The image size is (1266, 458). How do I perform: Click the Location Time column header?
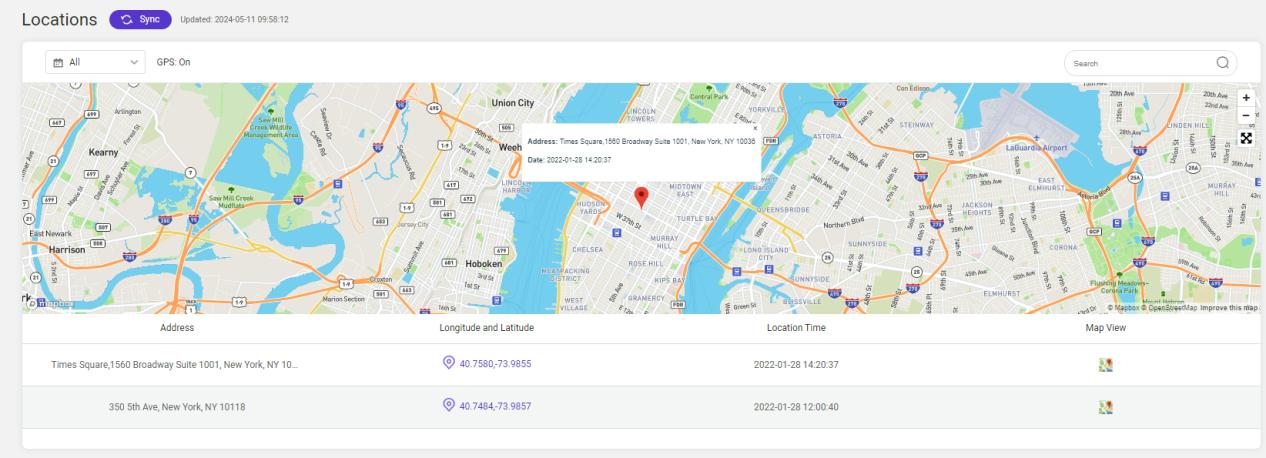coord(796,327)
